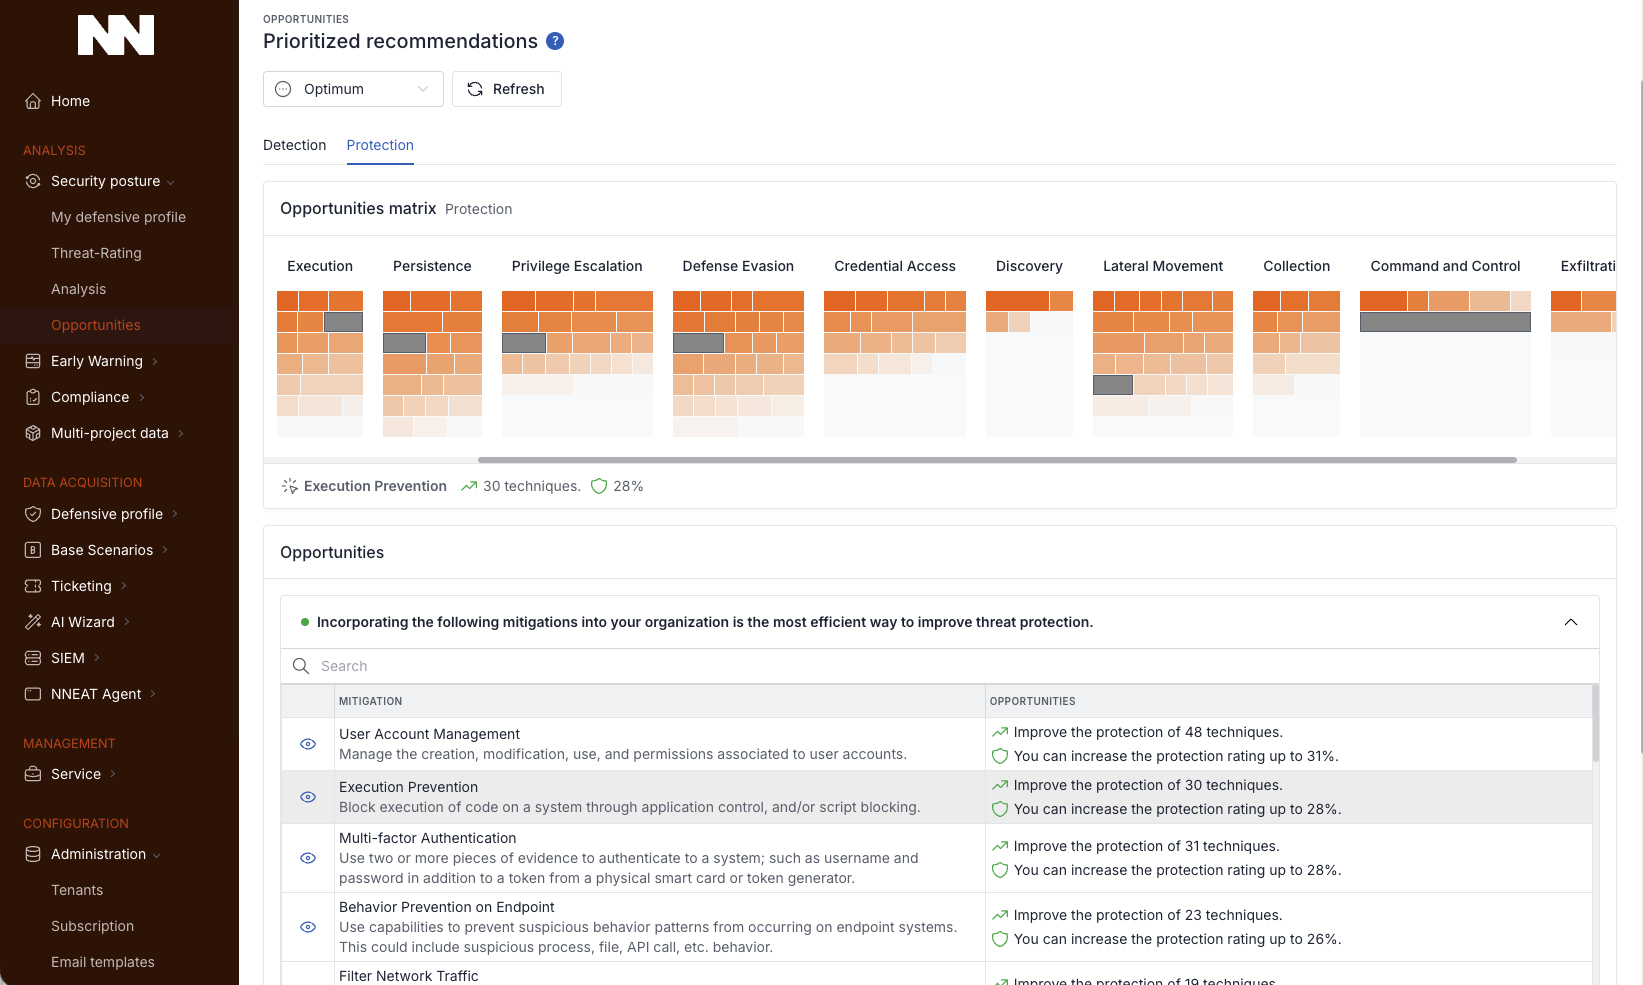Toggle eye icon for User Account Management
This screenshot has height=985, width=1643.
[308, 744]
